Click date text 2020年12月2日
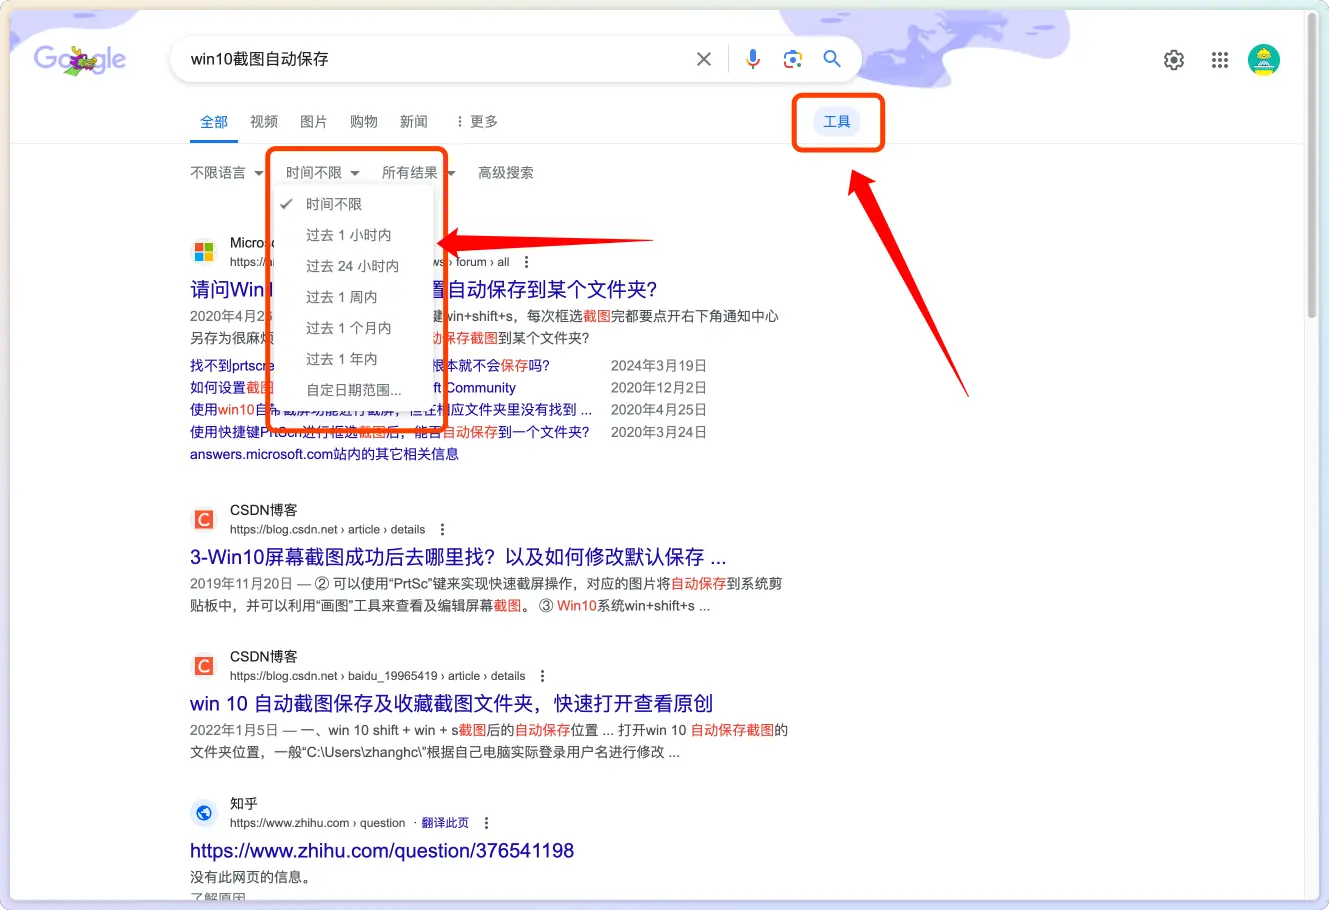 pyautogui.click(x=659, y=388)
